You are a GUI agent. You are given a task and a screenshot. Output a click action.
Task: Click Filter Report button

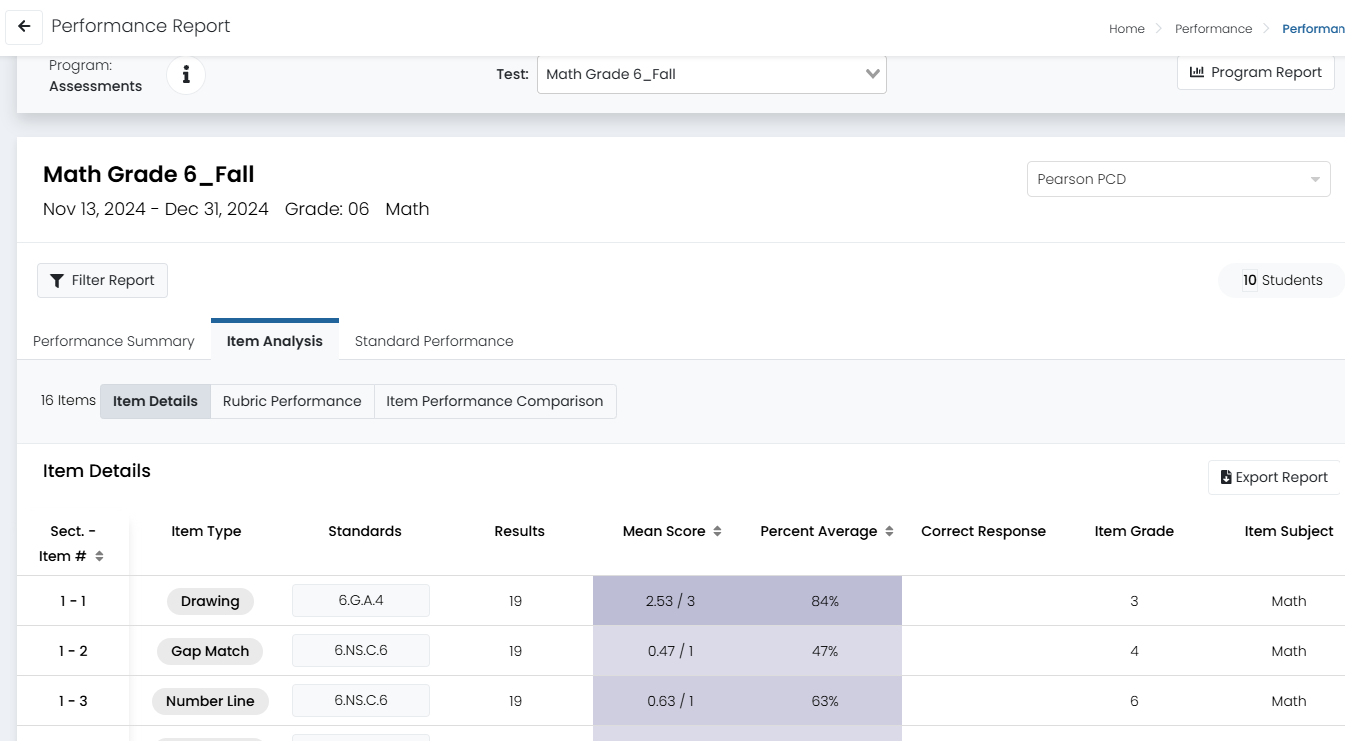(x=102, y=280)
